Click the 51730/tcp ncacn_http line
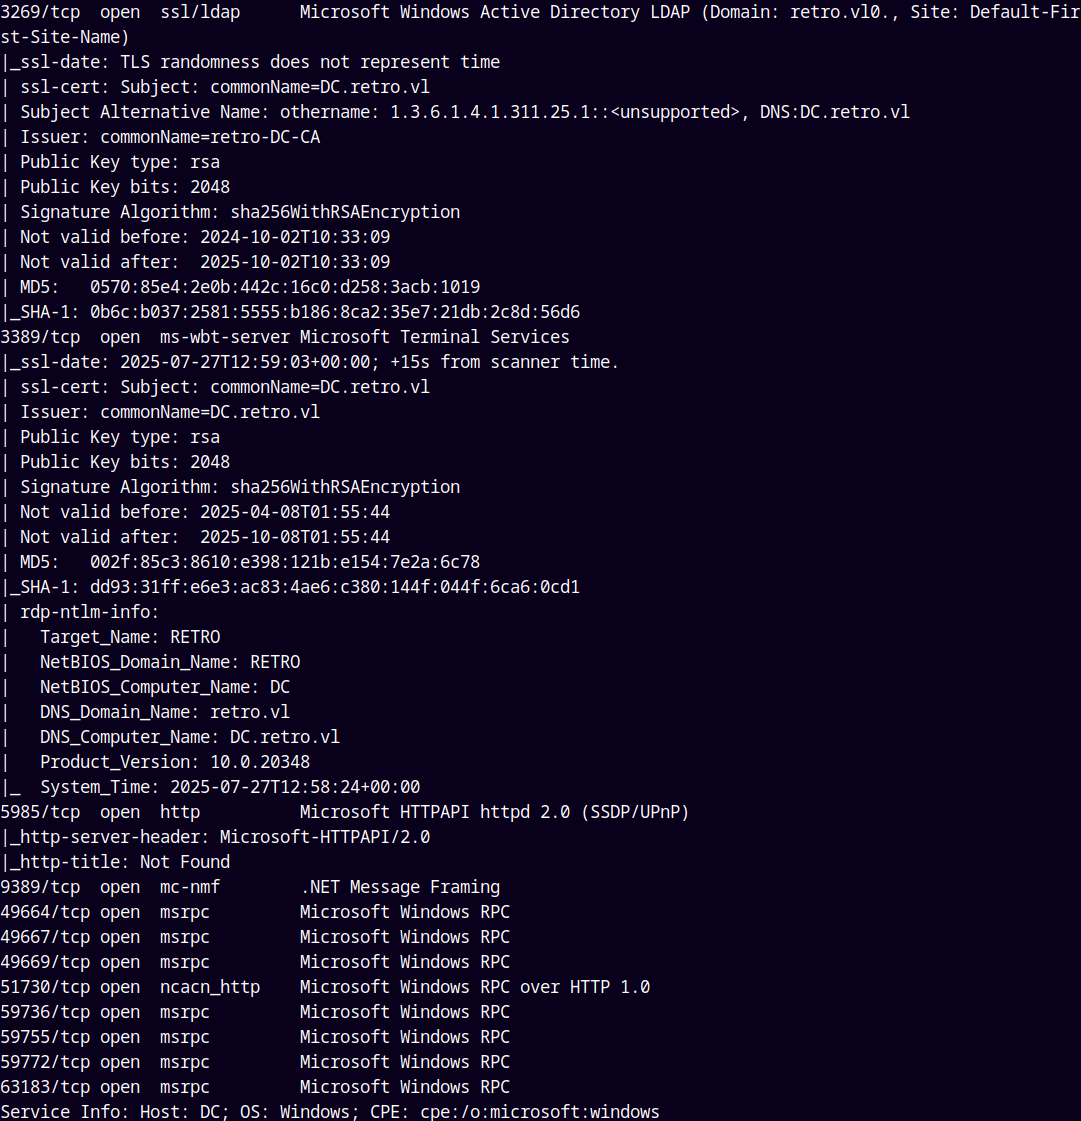Viewport: 1081px width, 1121px height. pyautogui.click(x=325, y=987)
